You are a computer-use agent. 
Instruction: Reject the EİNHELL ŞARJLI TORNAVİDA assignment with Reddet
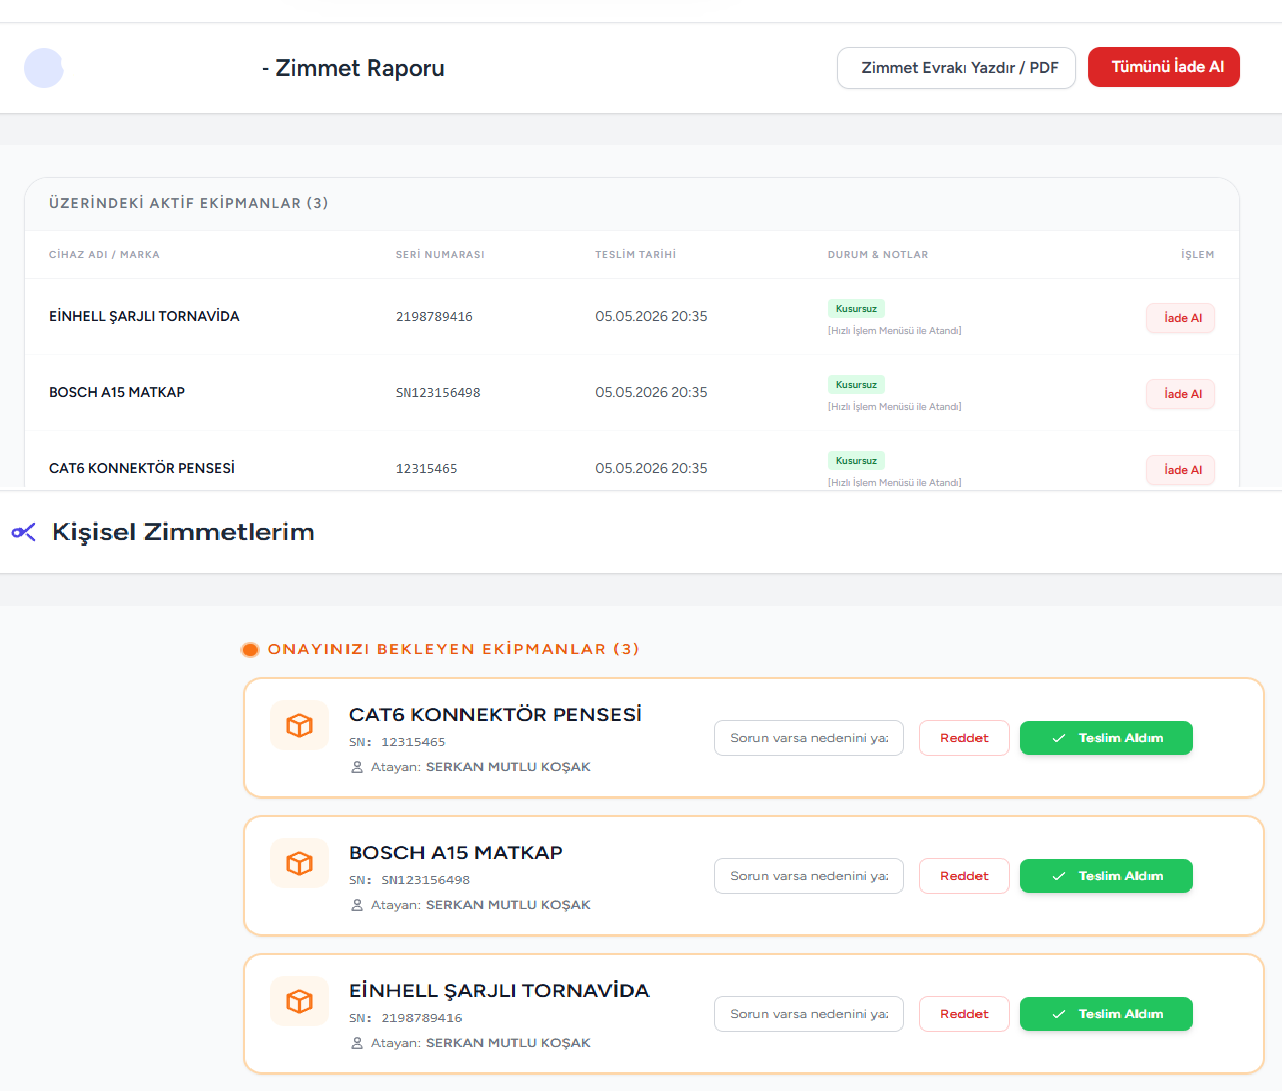[964, 1014]
